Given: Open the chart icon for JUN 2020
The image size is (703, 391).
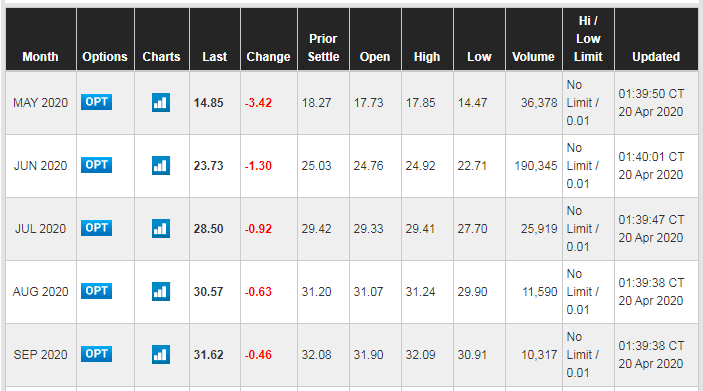Looking at the screenshot, I should click(x=161, y=165).
